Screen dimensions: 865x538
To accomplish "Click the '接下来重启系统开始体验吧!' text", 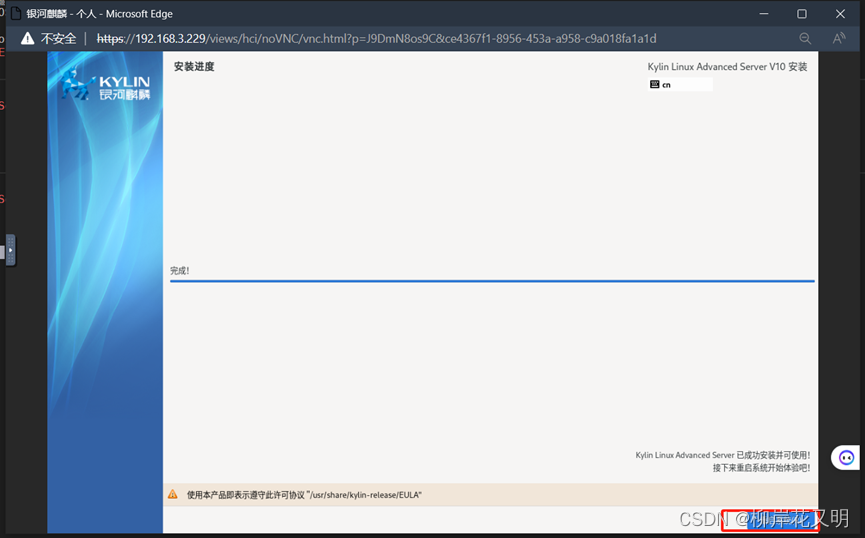I will click(x=761, y=468).
